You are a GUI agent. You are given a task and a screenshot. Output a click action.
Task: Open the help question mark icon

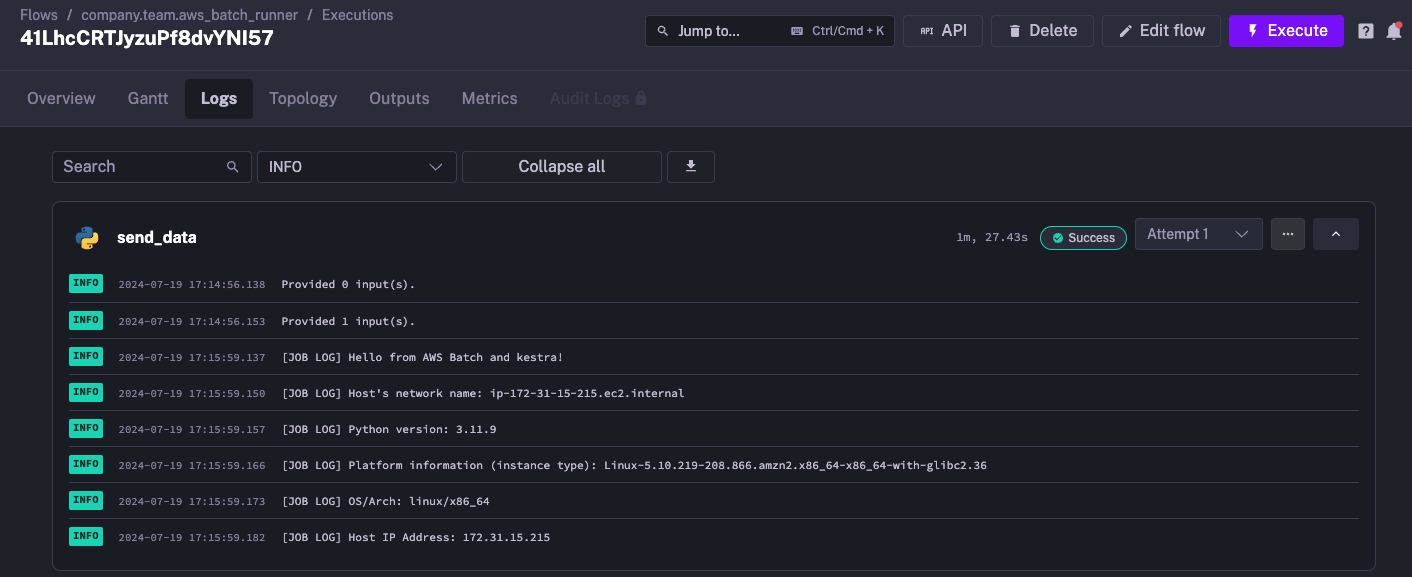pos(1365,31)
